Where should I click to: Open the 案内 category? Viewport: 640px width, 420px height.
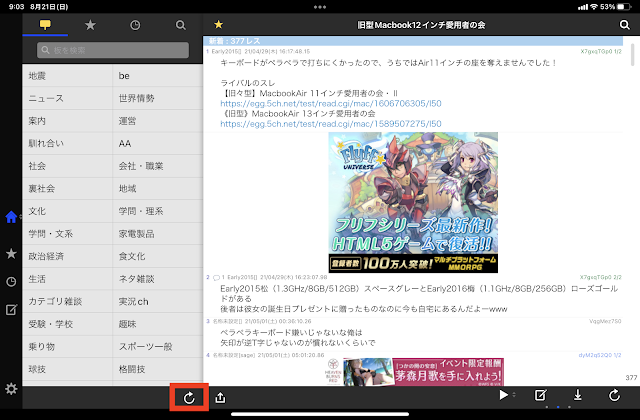pos(67,121)
